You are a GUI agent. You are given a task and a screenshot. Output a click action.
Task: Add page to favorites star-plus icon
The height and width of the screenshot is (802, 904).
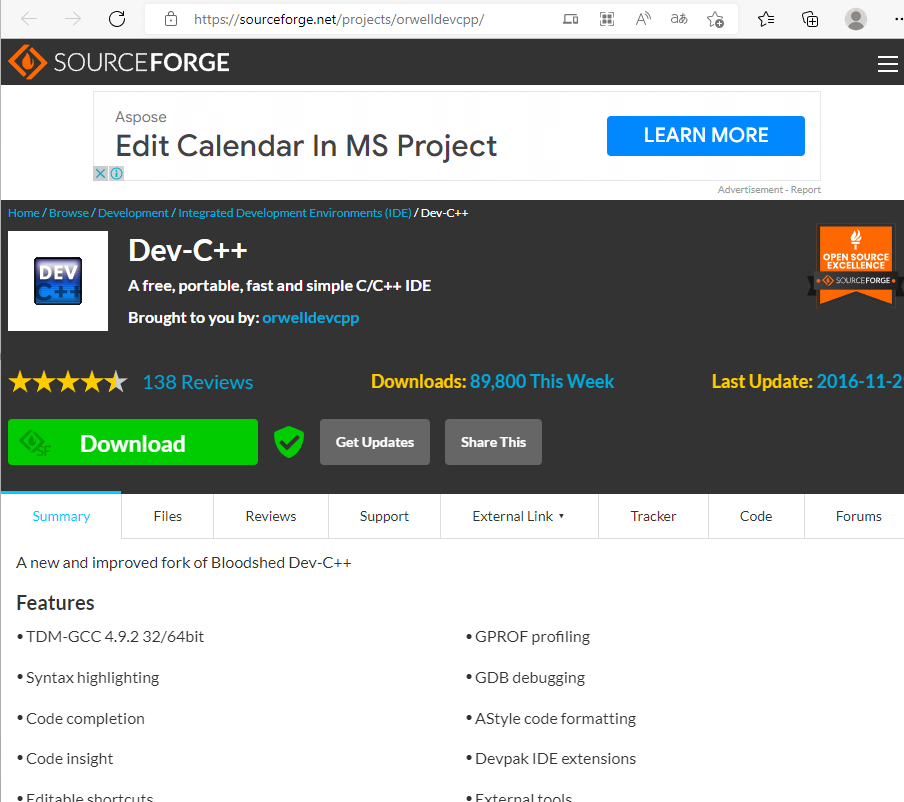(x=715, y=19)
